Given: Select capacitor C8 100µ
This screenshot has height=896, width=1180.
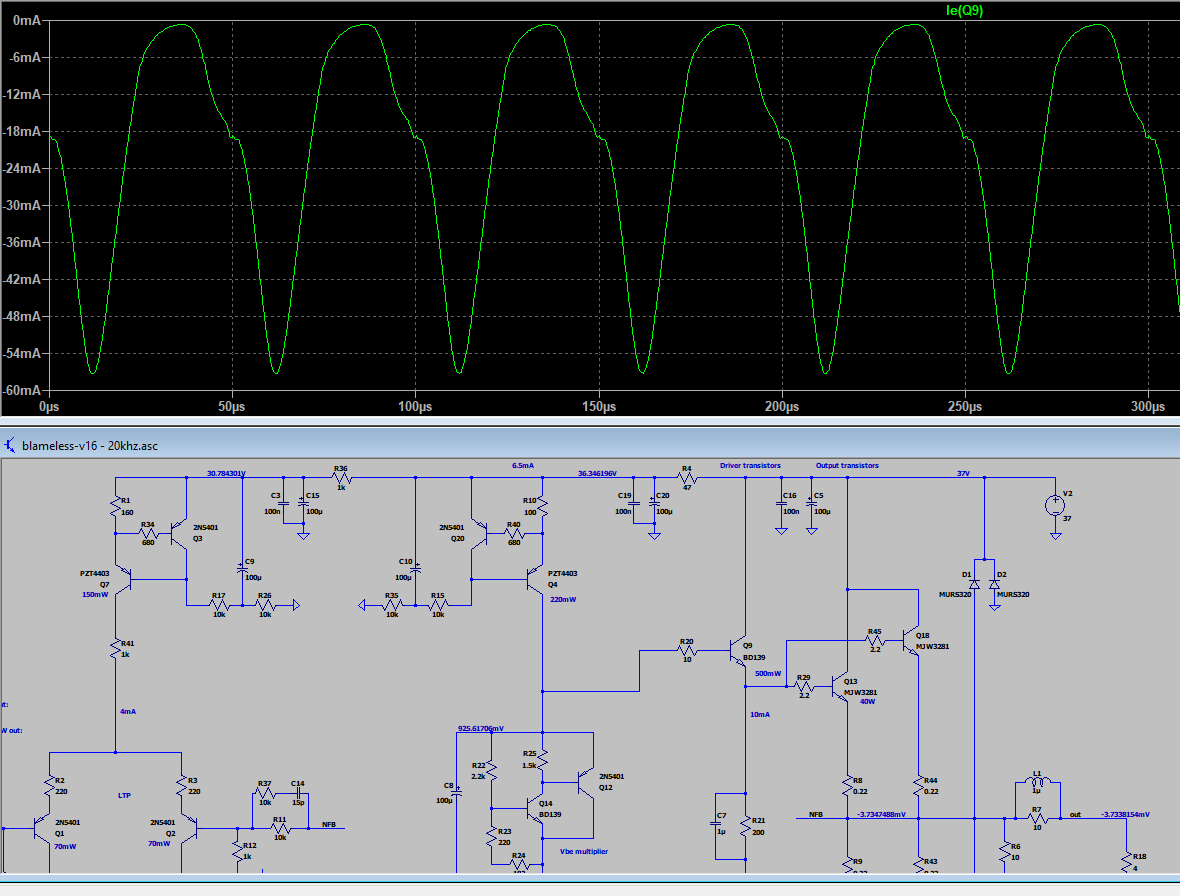Looking at the screenshot, I should [456, 793].
